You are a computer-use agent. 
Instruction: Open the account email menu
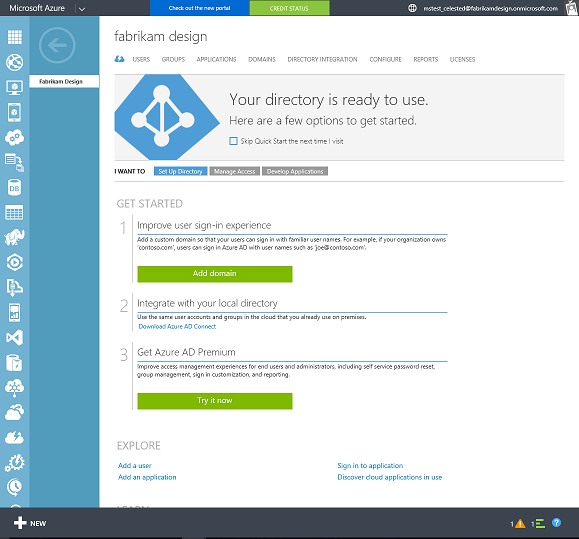click(490, 8)
